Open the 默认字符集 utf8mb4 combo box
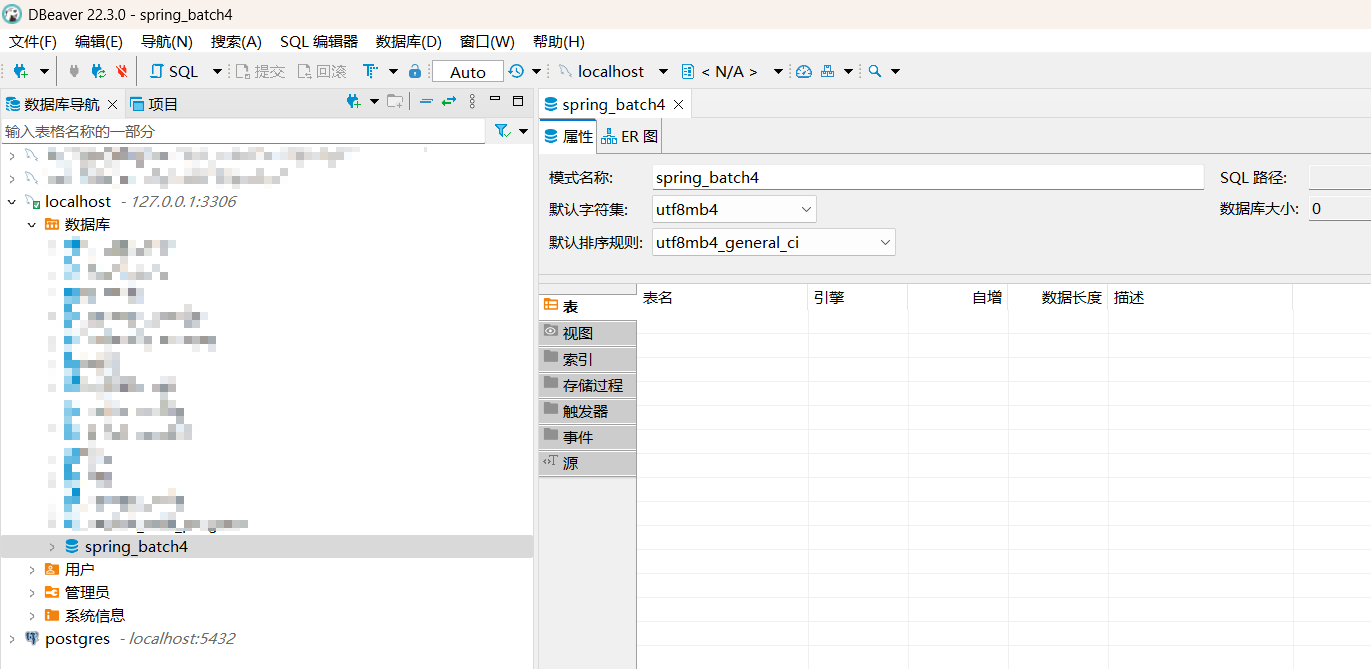Viewport: 1371px width, 669px height. pyautogui.click(x=734, y=210)
